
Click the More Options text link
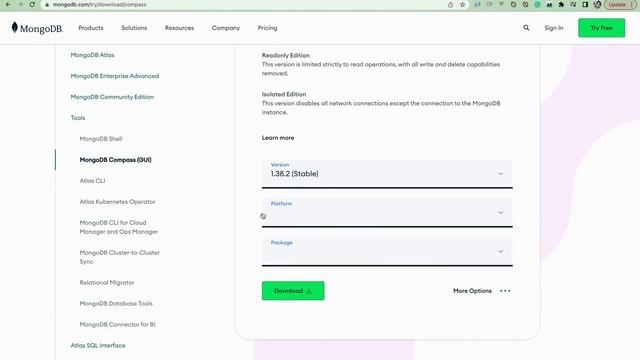(x=472, y=291)
